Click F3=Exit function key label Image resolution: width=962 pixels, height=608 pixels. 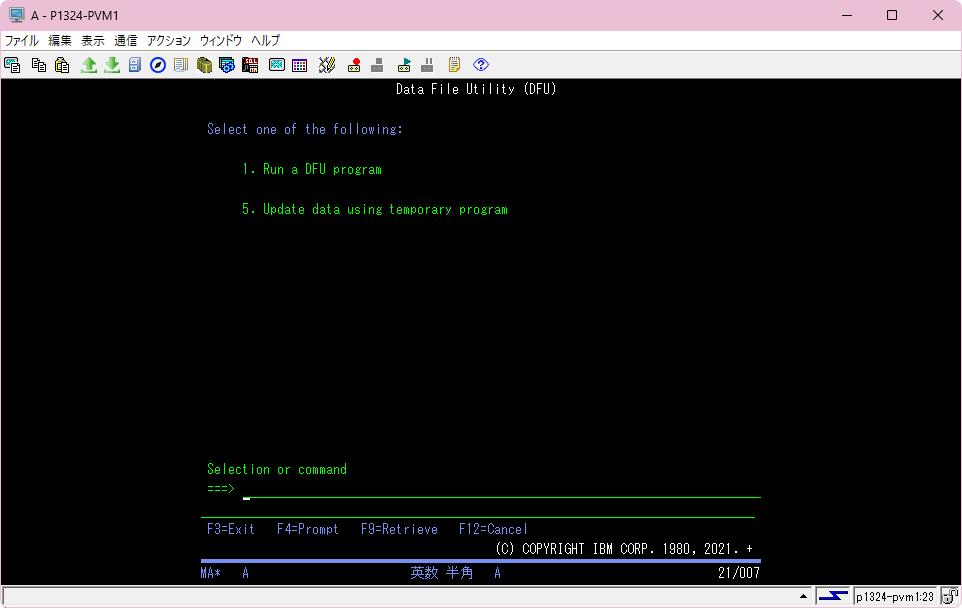(x=231, y=529)
